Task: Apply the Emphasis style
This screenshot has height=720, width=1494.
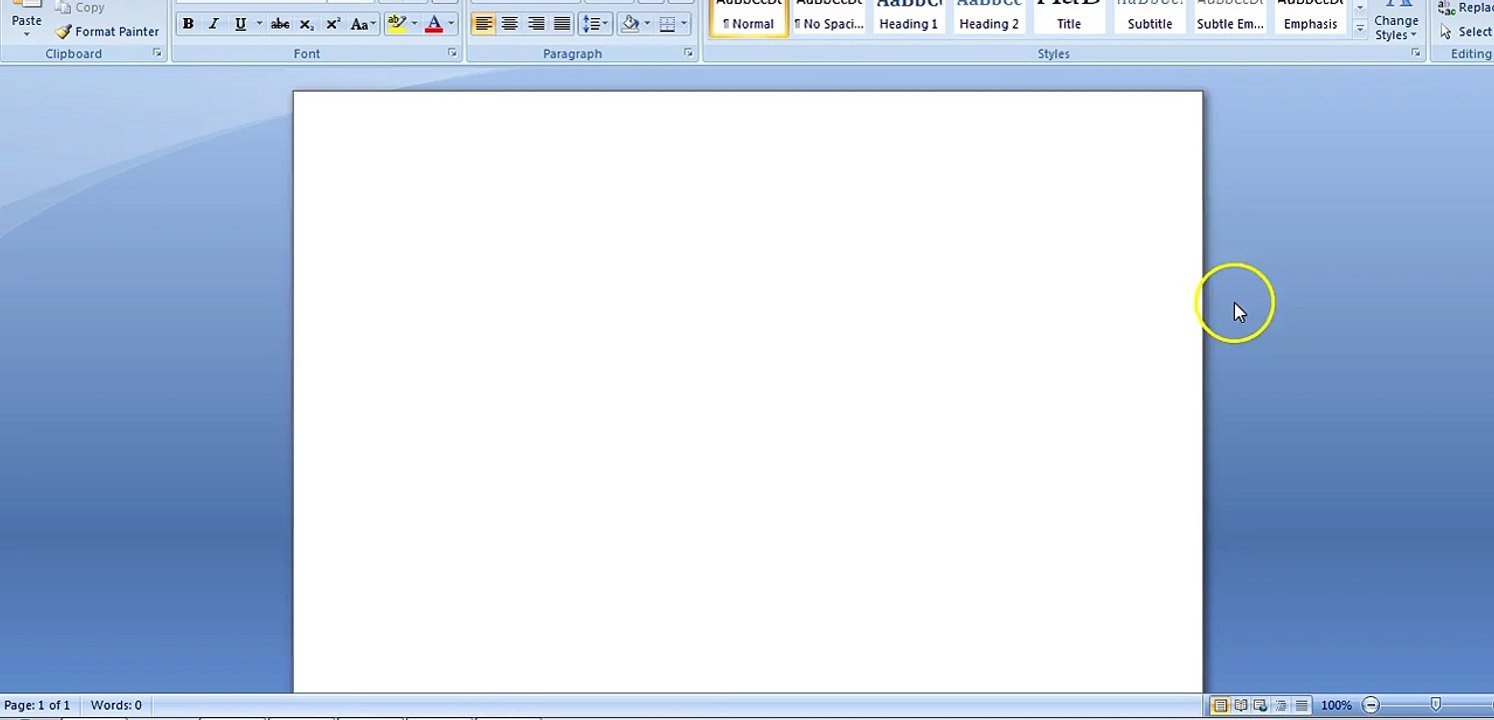Action: pyautogui.click(x=1310, y=17)
